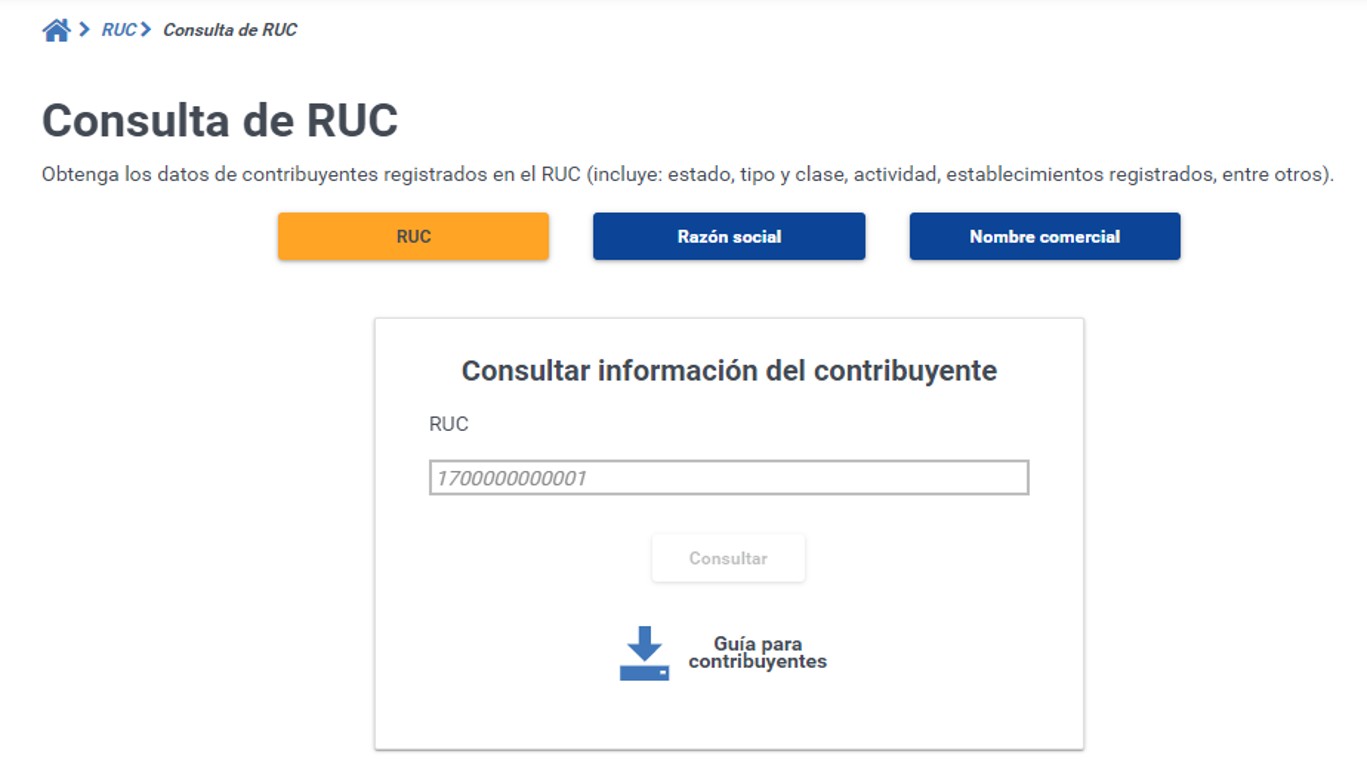Select the placeholder text 1700000000001 field
This screenshot has height=769, width=1367.
click(727, 479)
